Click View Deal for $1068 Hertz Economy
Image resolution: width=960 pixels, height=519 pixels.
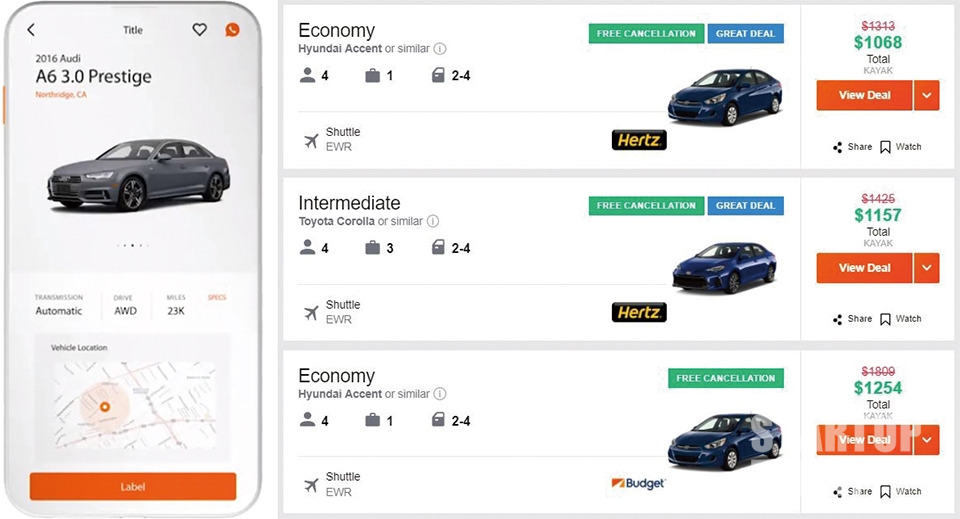(x=864, y=95)
